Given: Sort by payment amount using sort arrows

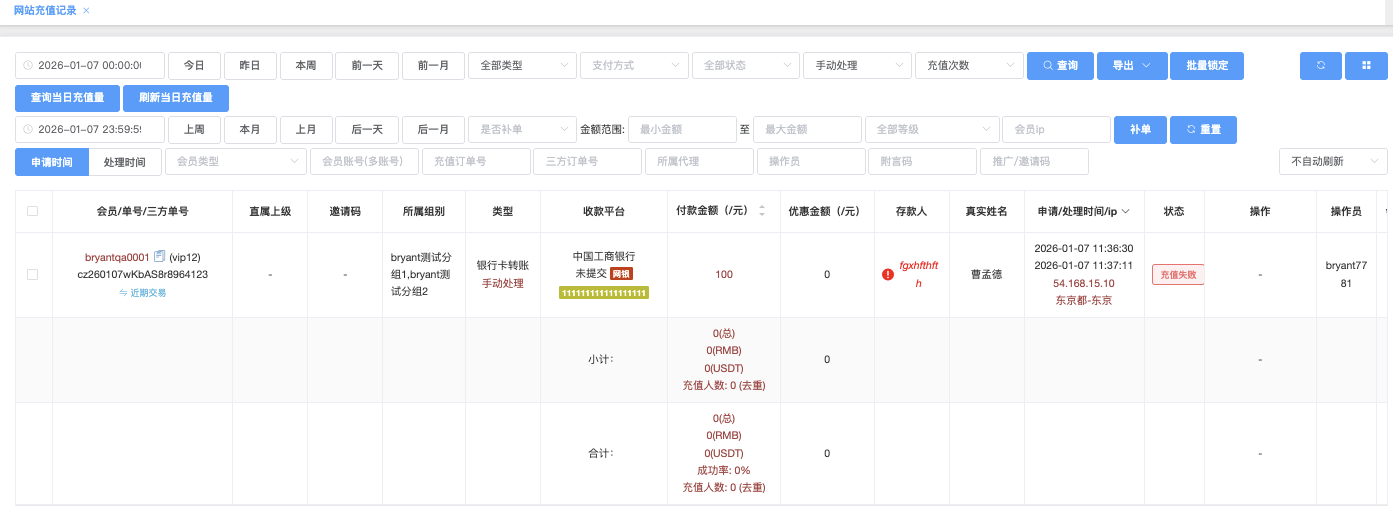Looking at the screenshot, I should 762,211.
